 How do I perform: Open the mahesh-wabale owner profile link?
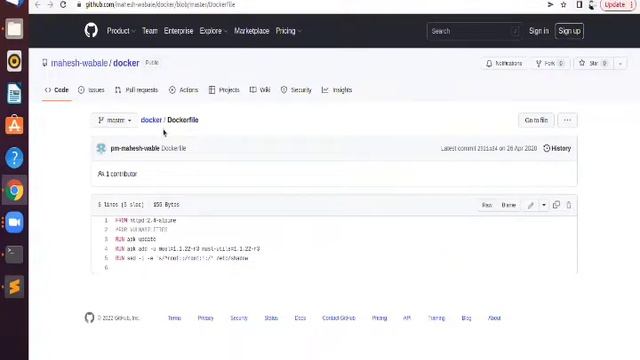click(79, 63)
